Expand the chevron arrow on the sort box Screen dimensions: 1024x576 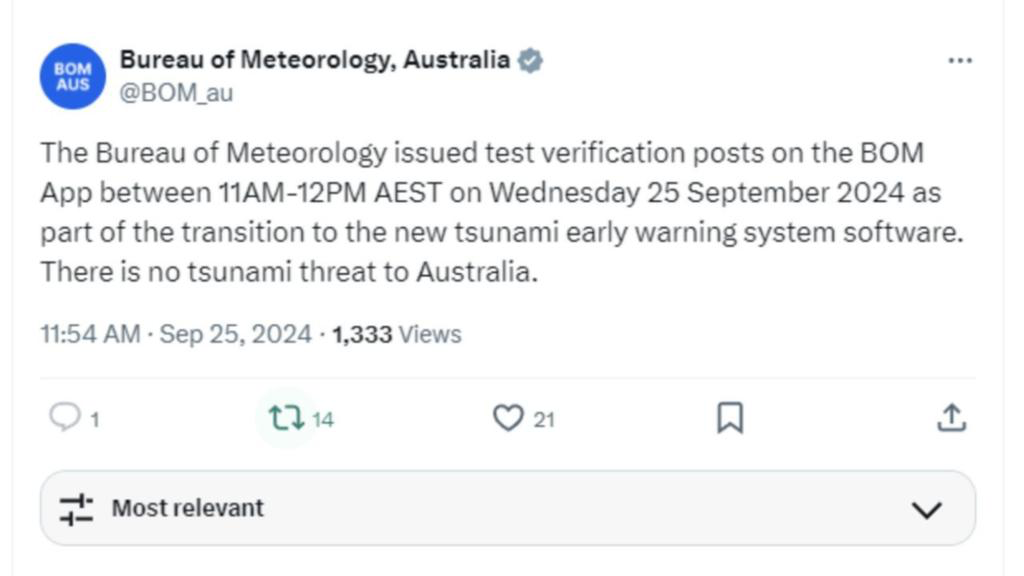point(927,510)
